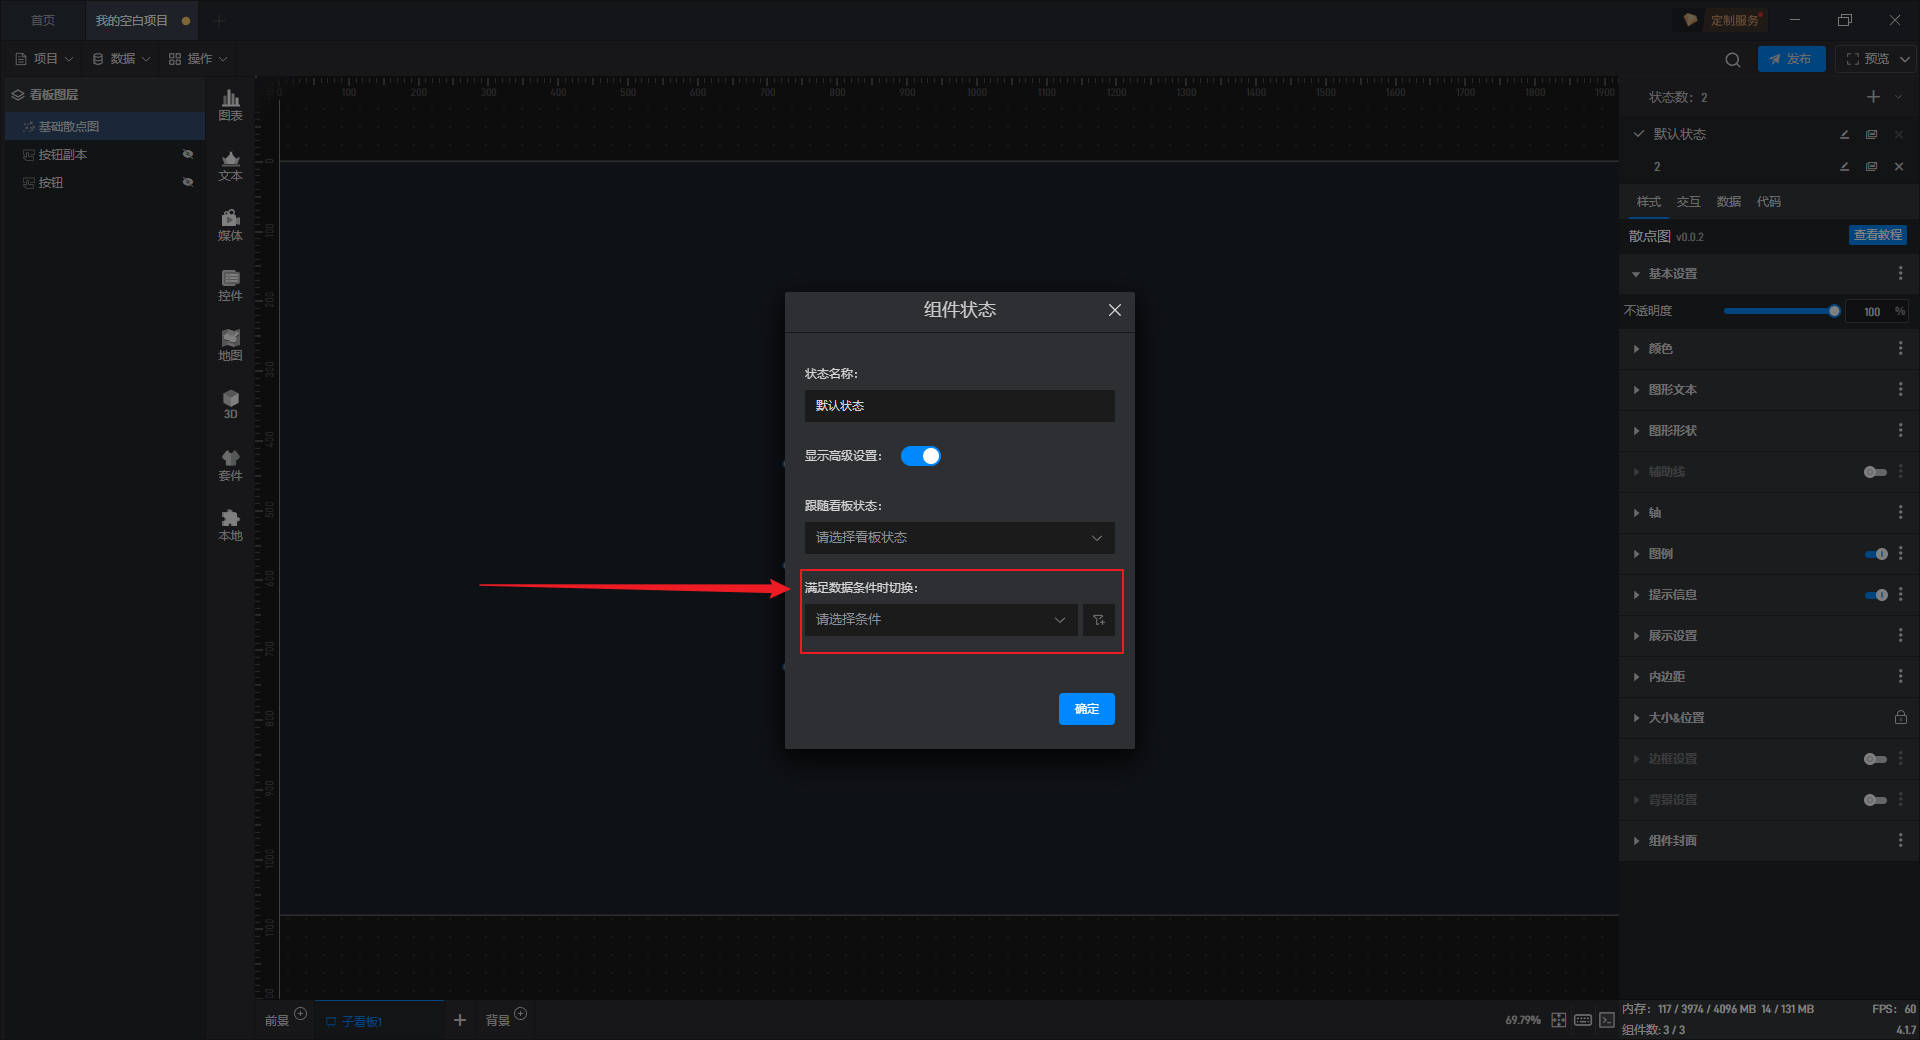Open the 项目 menu
Screen dimensions: 1920x1040
[x=44, y=59]
